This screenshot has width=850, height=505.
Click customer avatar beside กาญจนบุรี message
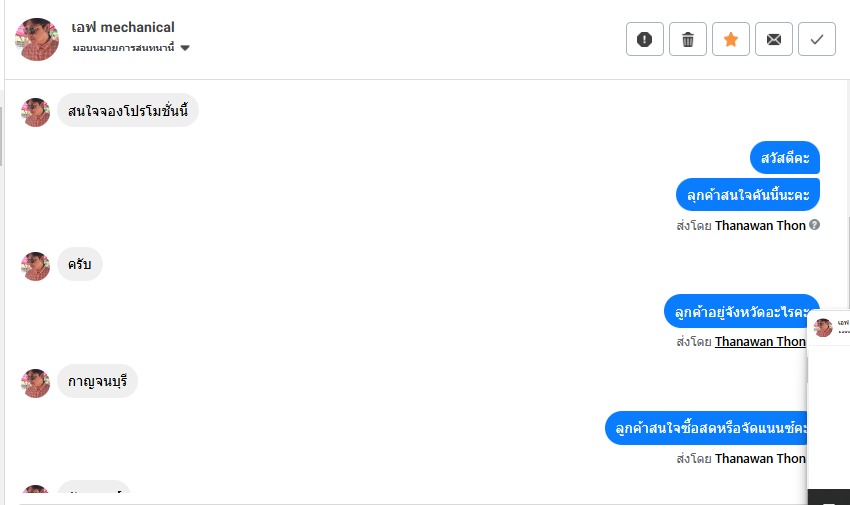36,383
